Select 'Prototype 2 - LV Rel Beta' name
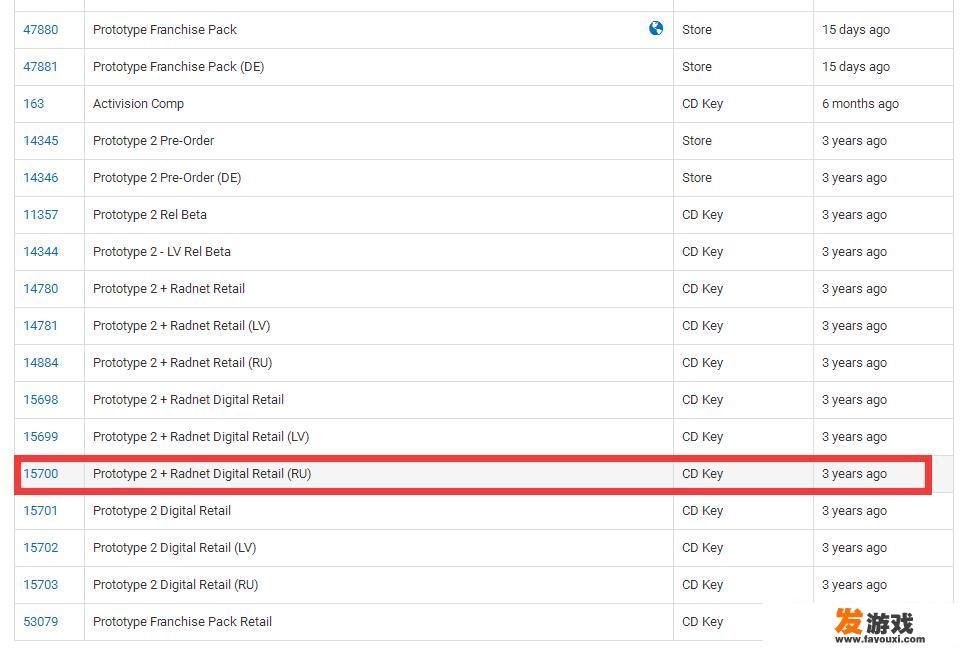 point(162,252)
